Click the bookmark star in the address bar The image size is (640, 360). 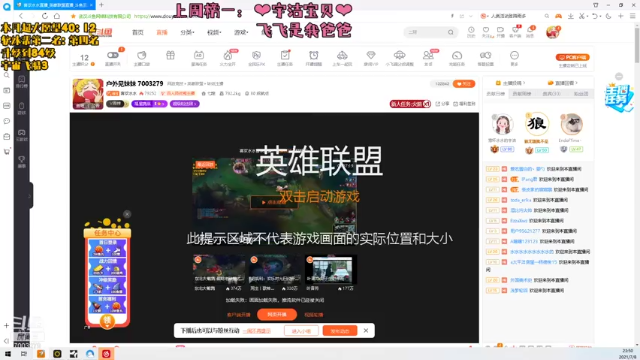[73, 16]
